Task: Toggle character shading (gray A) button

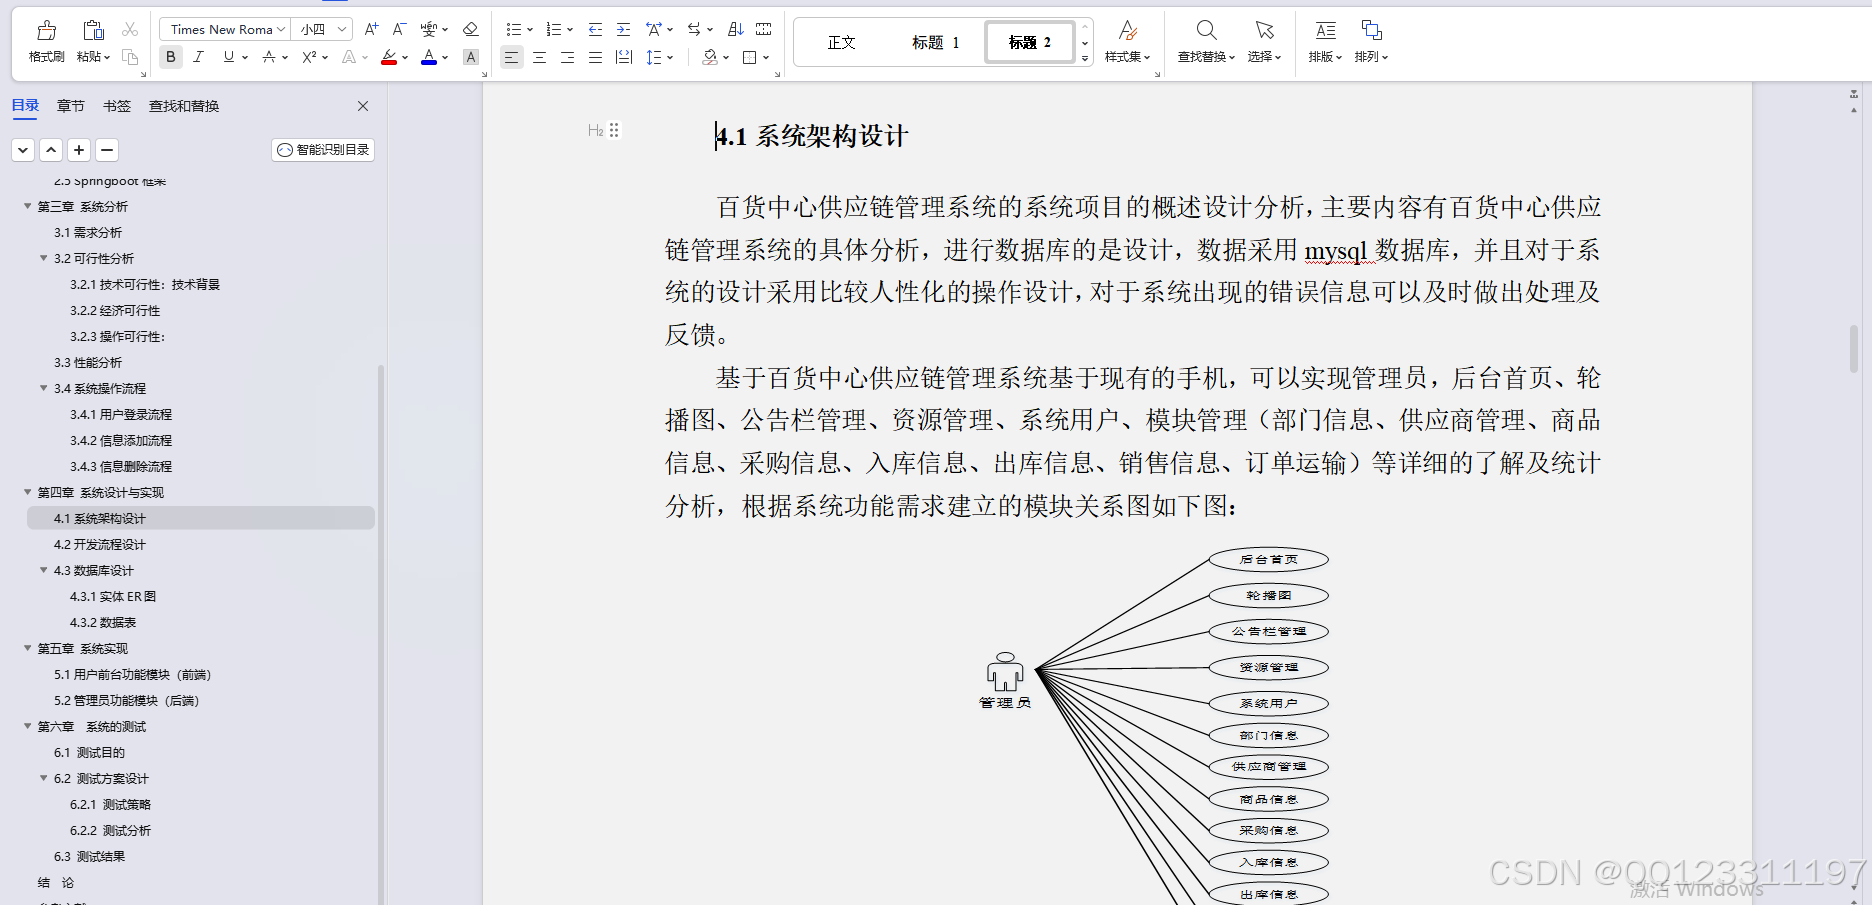Action: pyautogui.click(x=471, y=57)
